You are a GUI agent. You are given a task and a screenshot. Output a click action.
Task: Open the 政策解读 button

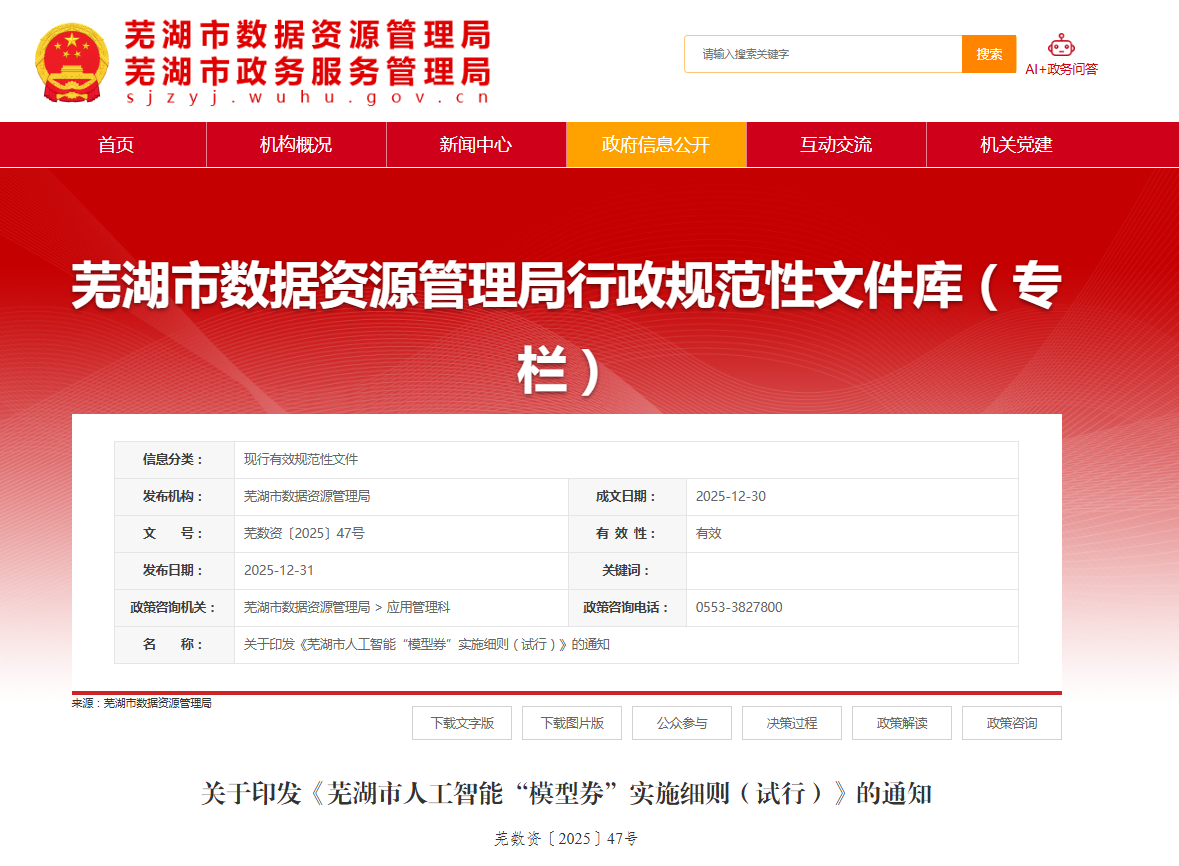(902, 723)
